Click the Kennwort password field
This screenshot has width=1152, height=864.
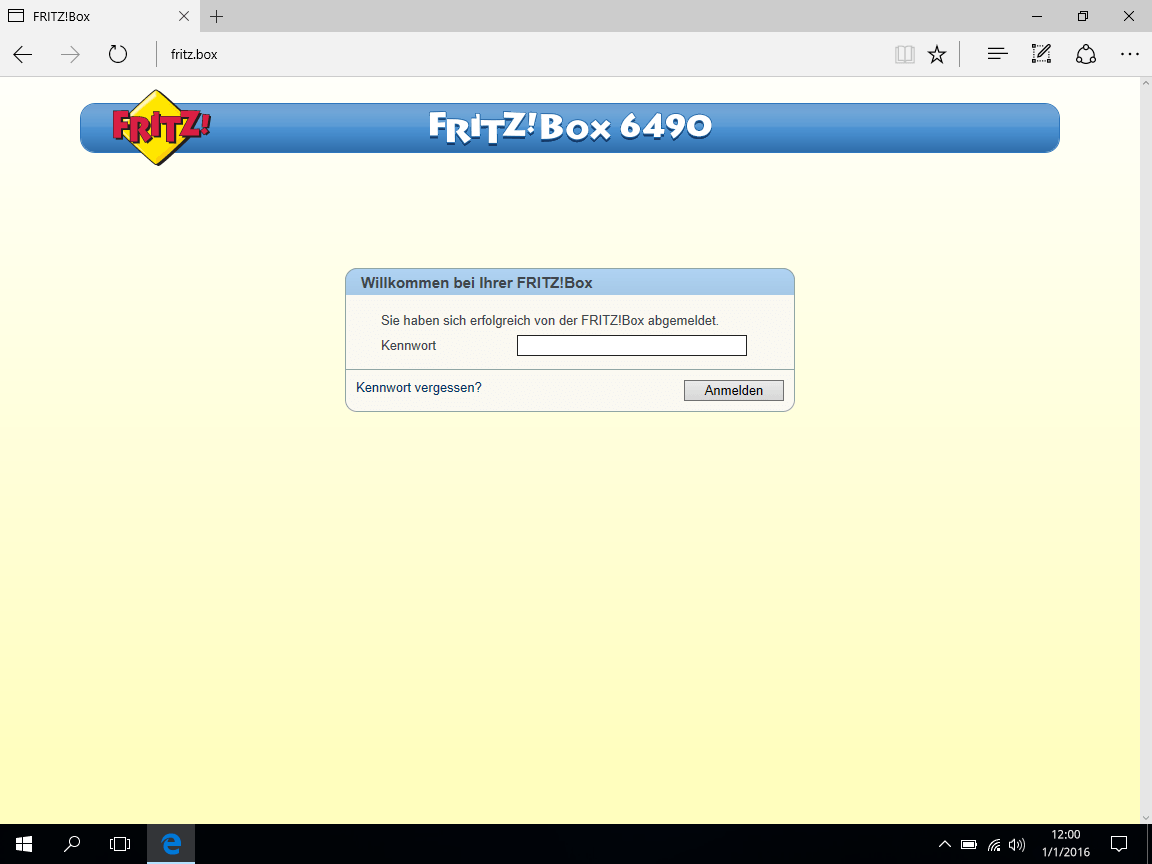(x=632, y=345)
